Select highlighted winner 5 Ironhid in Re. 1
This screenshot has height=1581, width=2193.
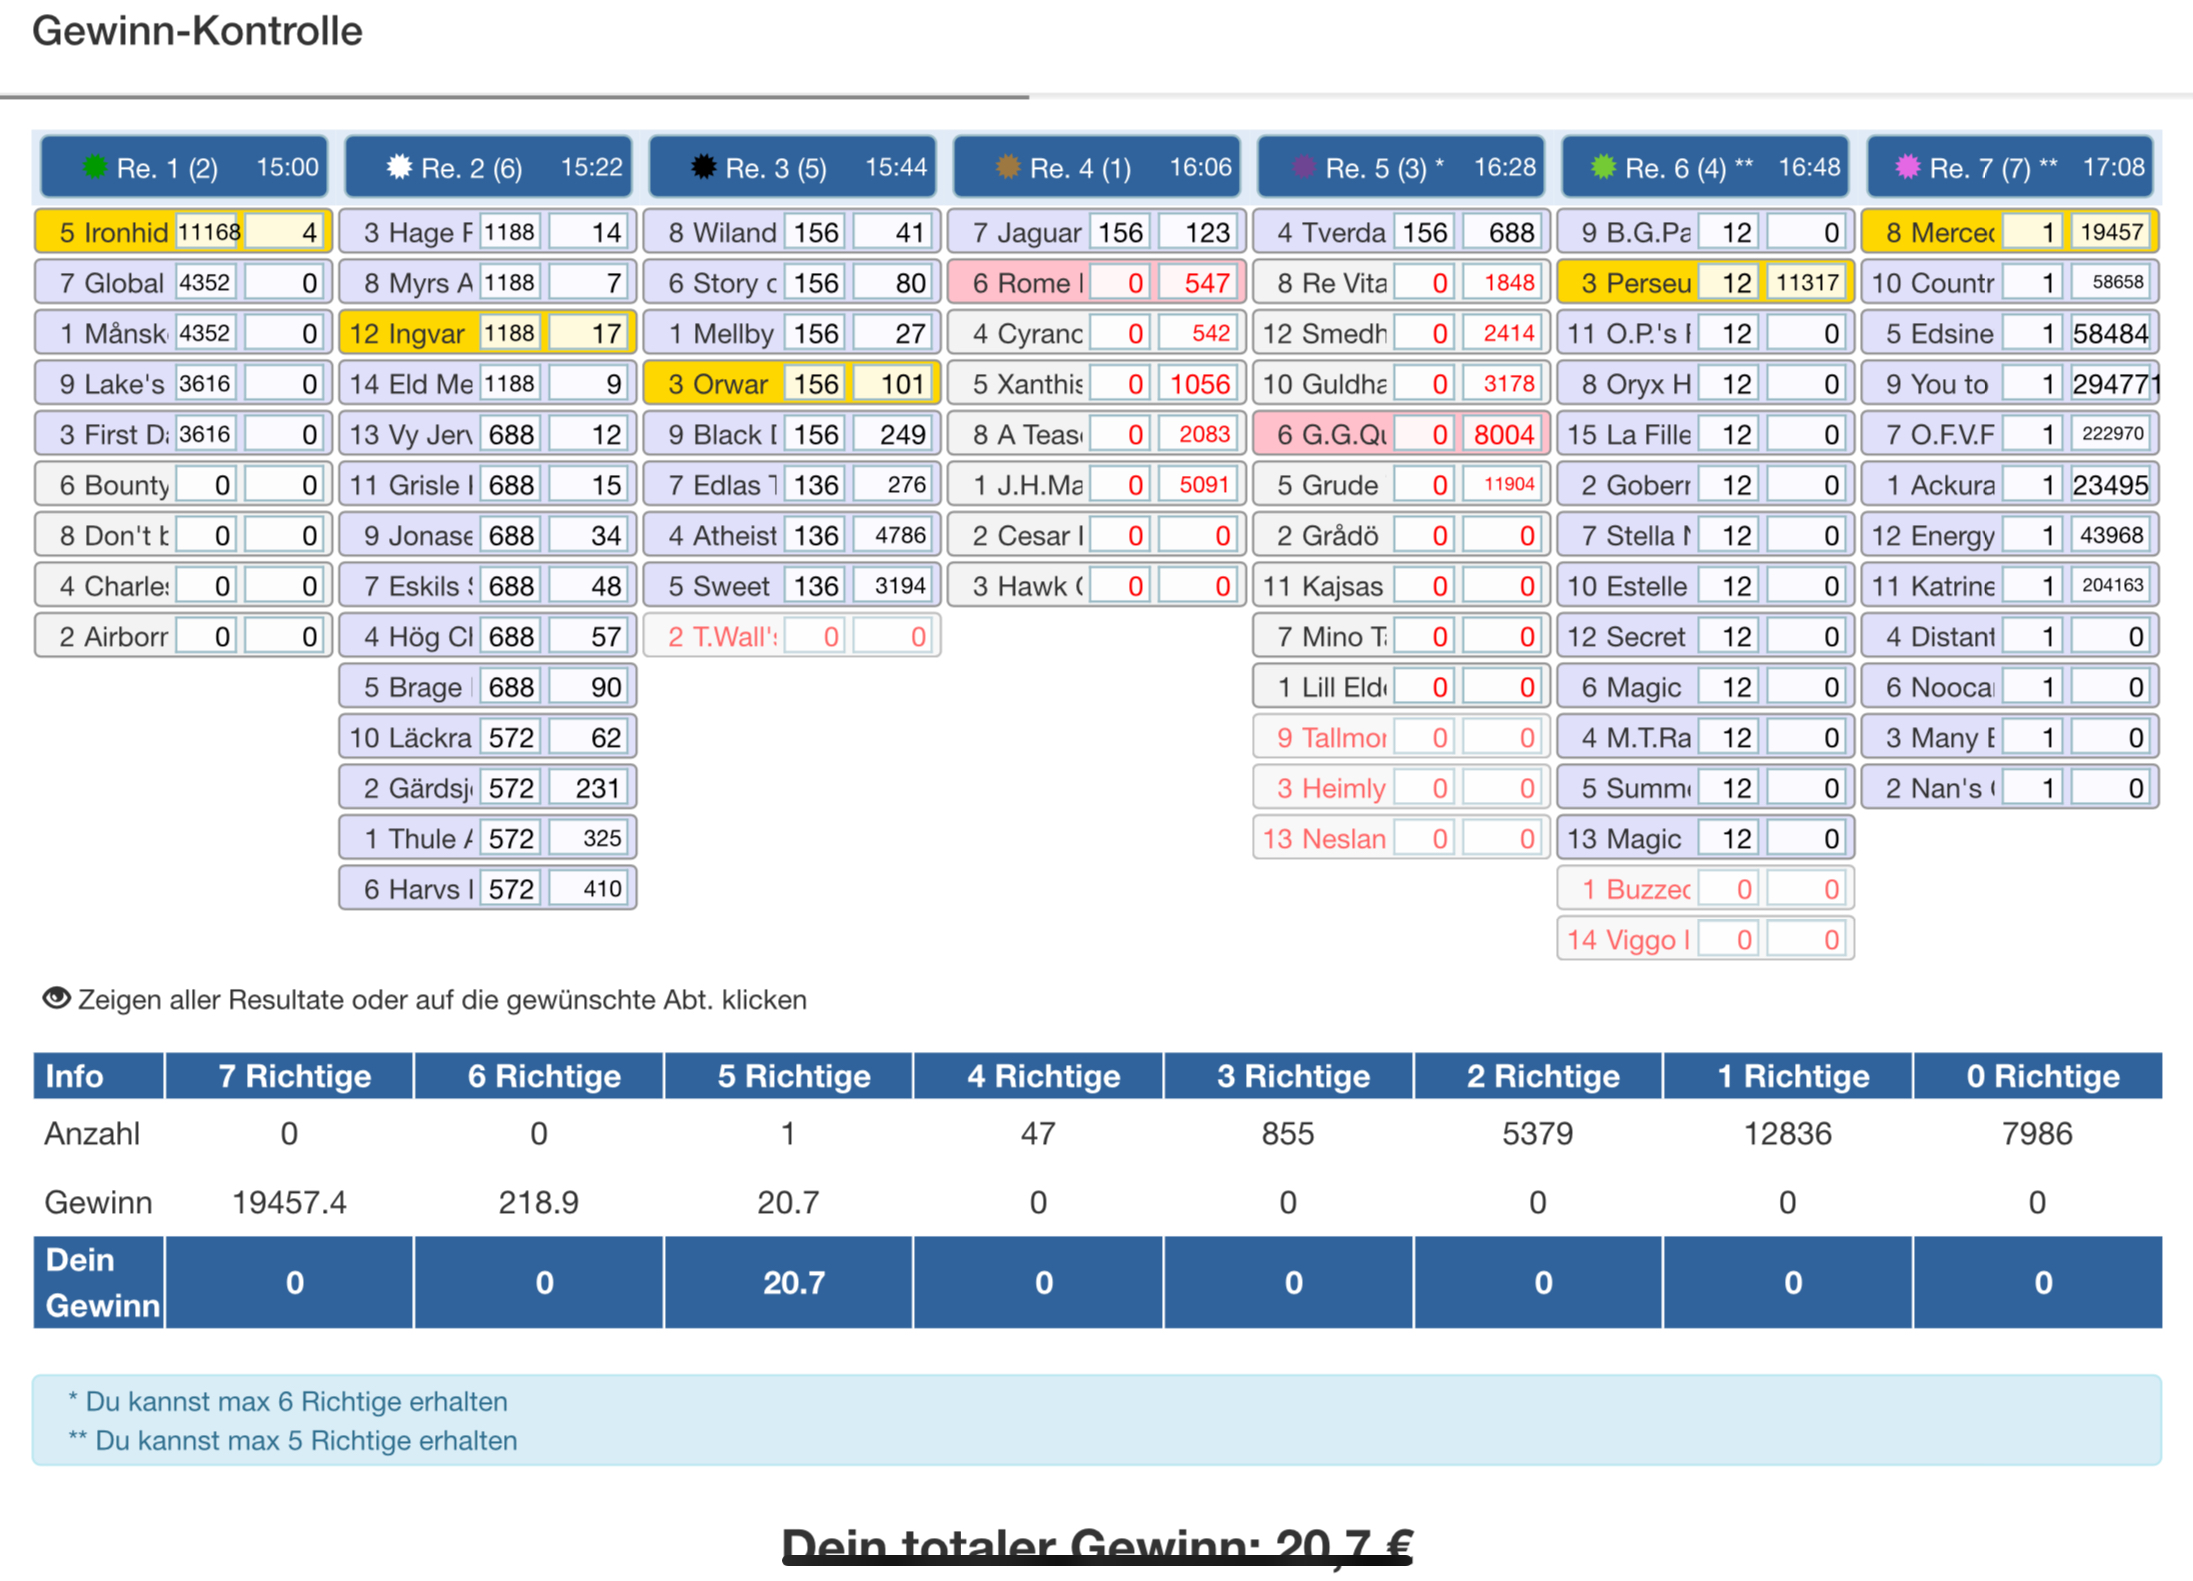click(184, 232)
